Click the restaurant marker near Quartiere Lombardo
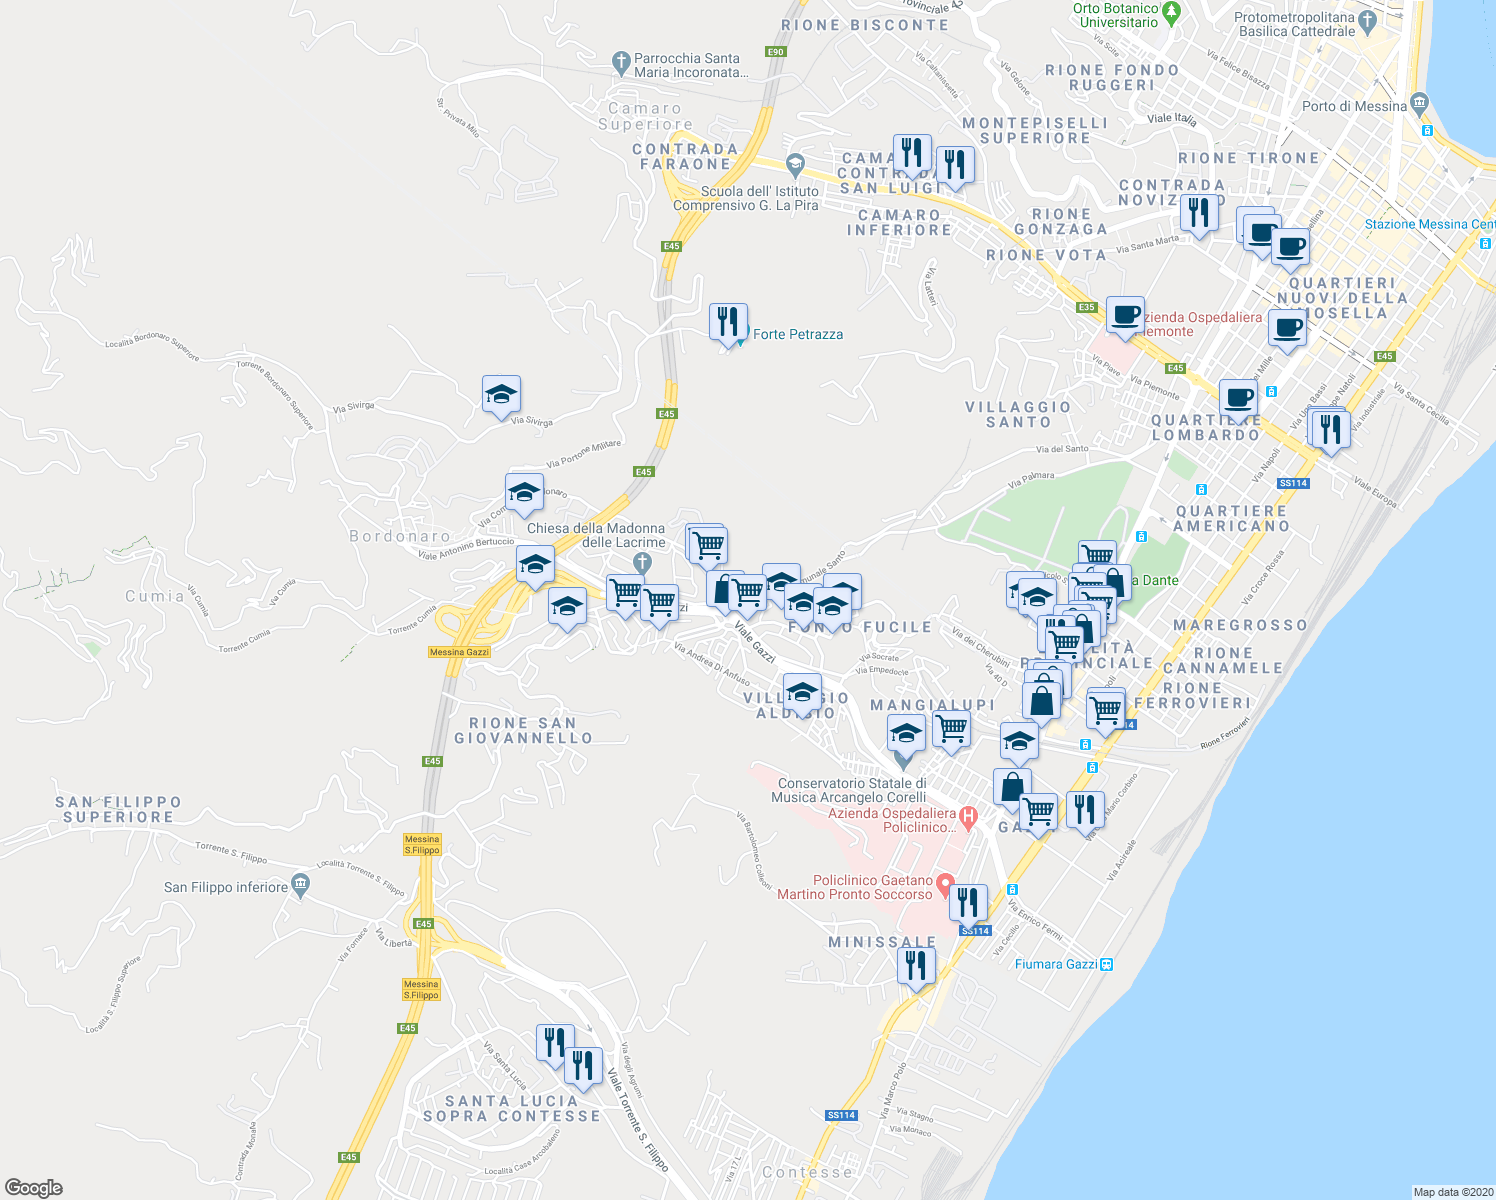1496x1200 pixels. click(x=1330, y=430)
